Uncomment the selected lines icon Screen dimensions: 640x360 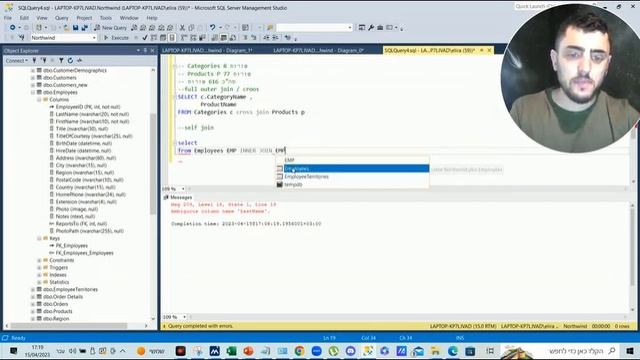point(253,38)
